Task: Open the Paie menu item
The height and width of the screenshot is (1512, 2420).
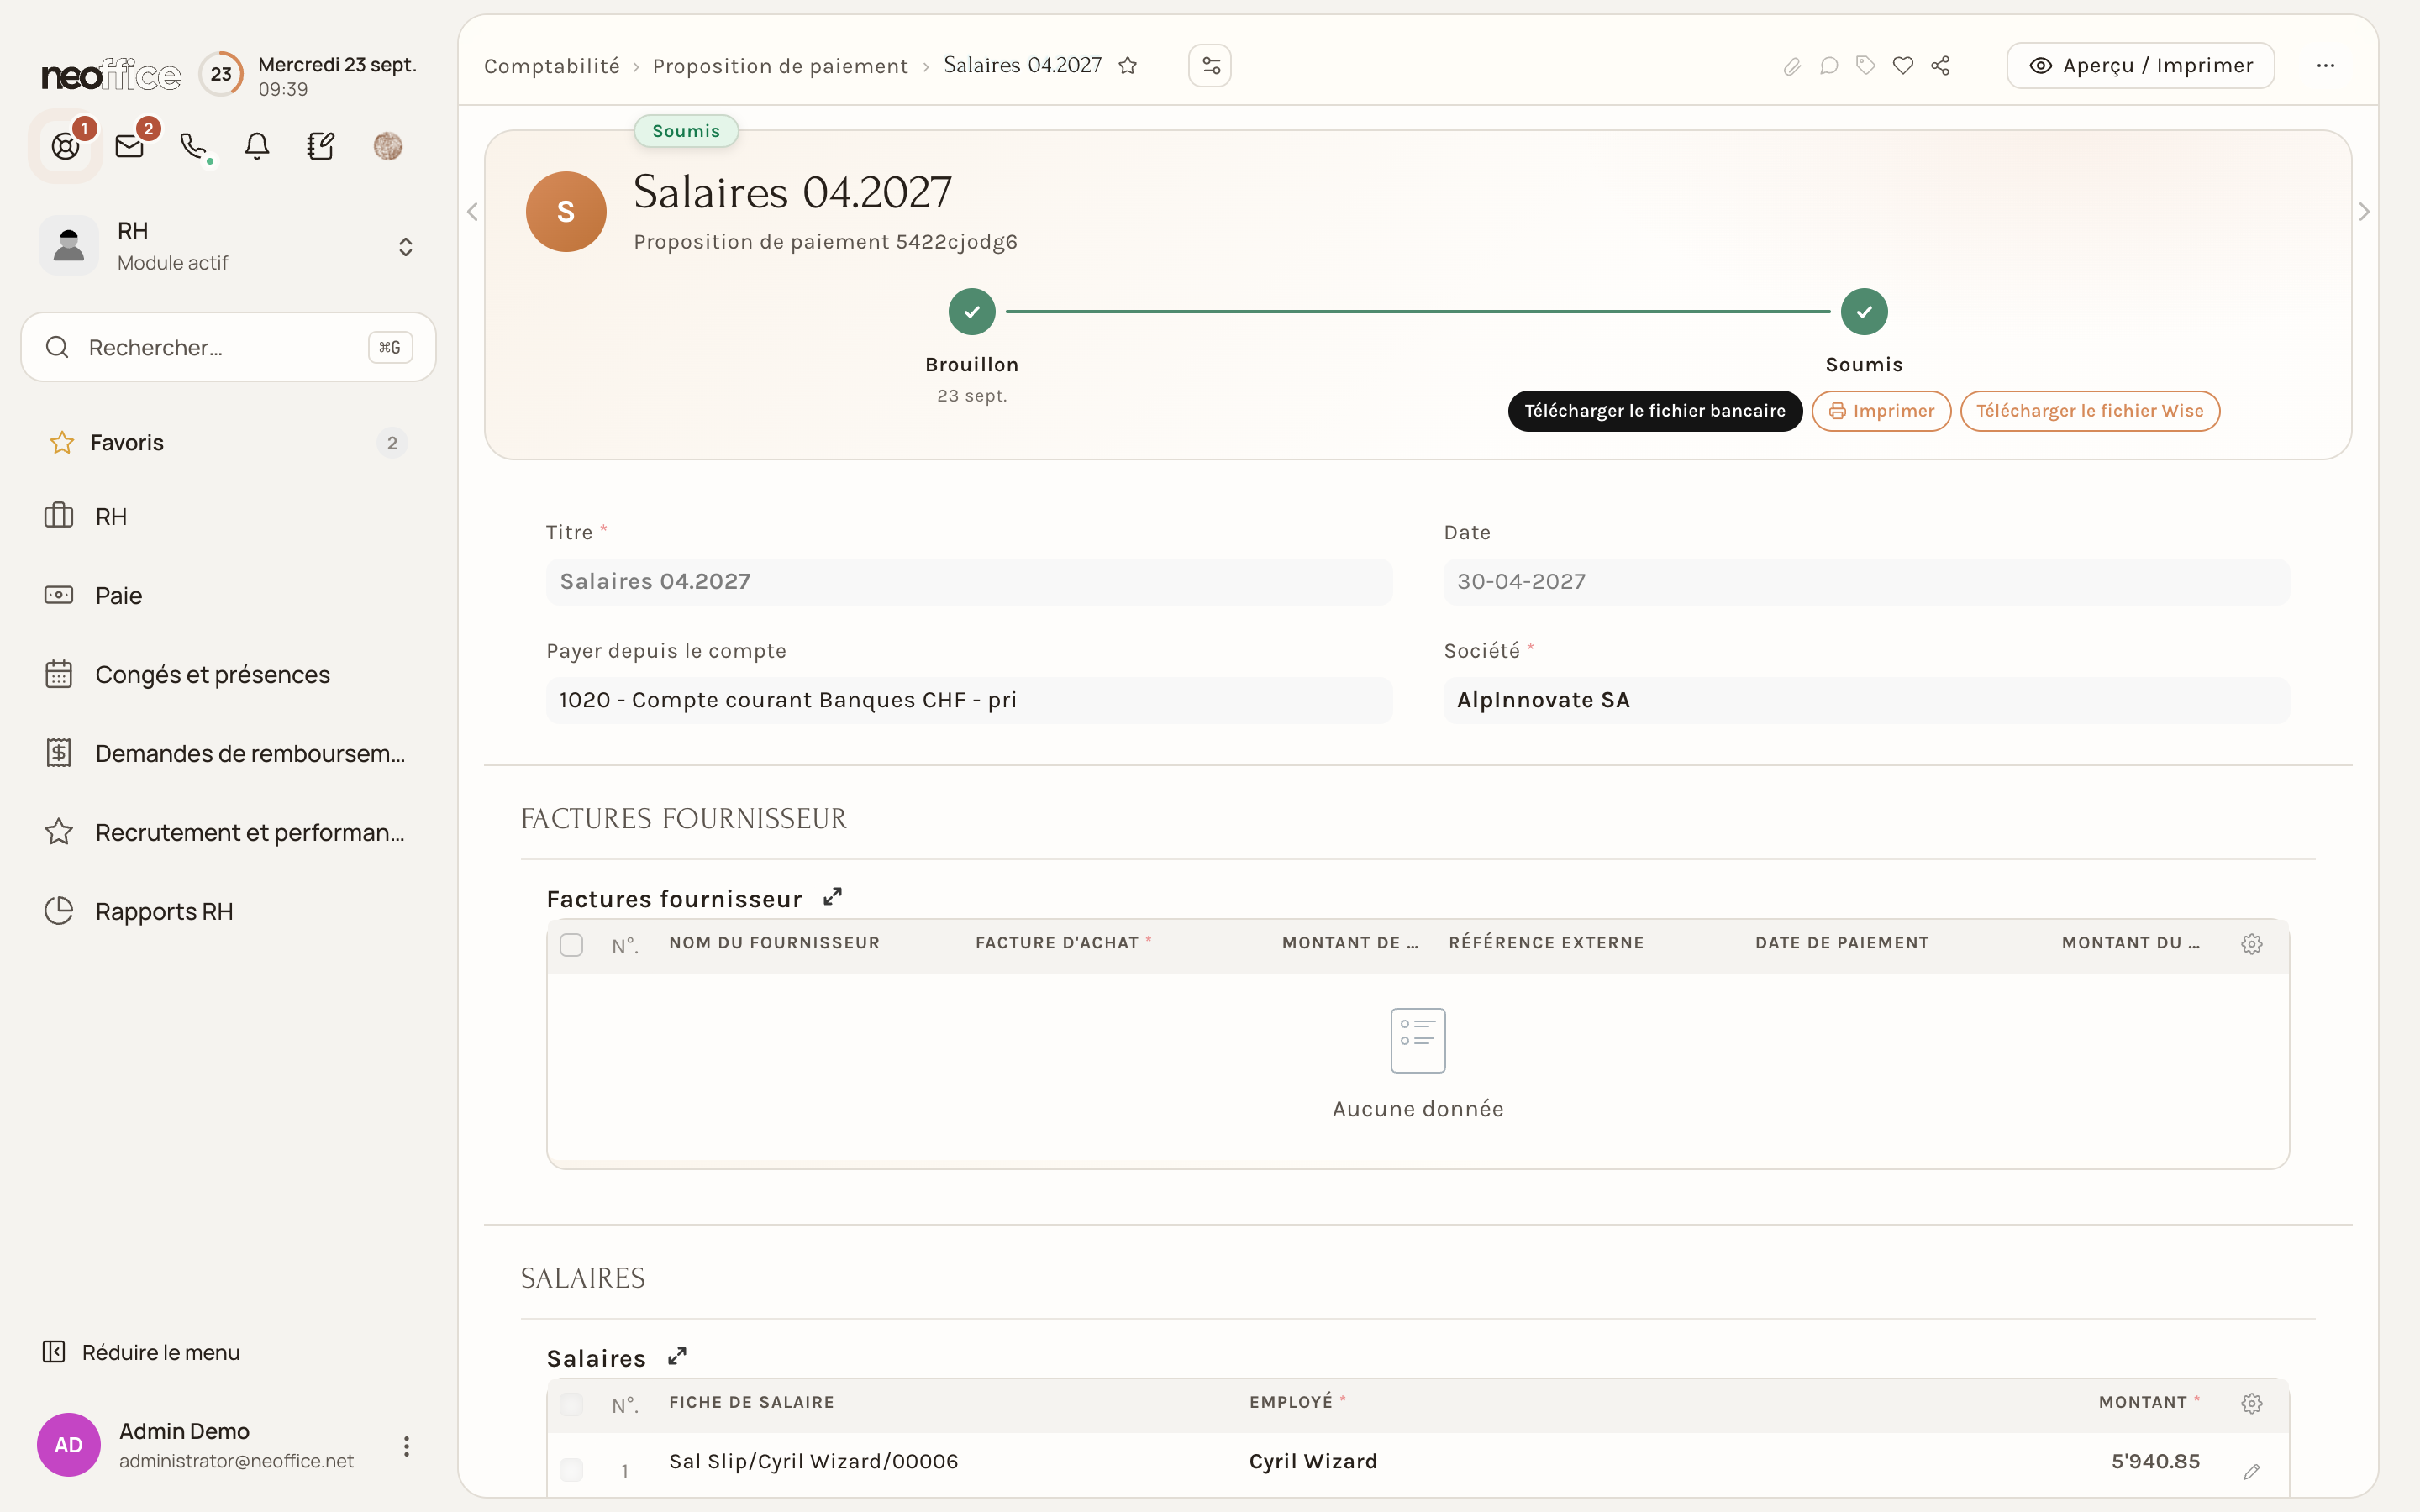Action: 228,596
